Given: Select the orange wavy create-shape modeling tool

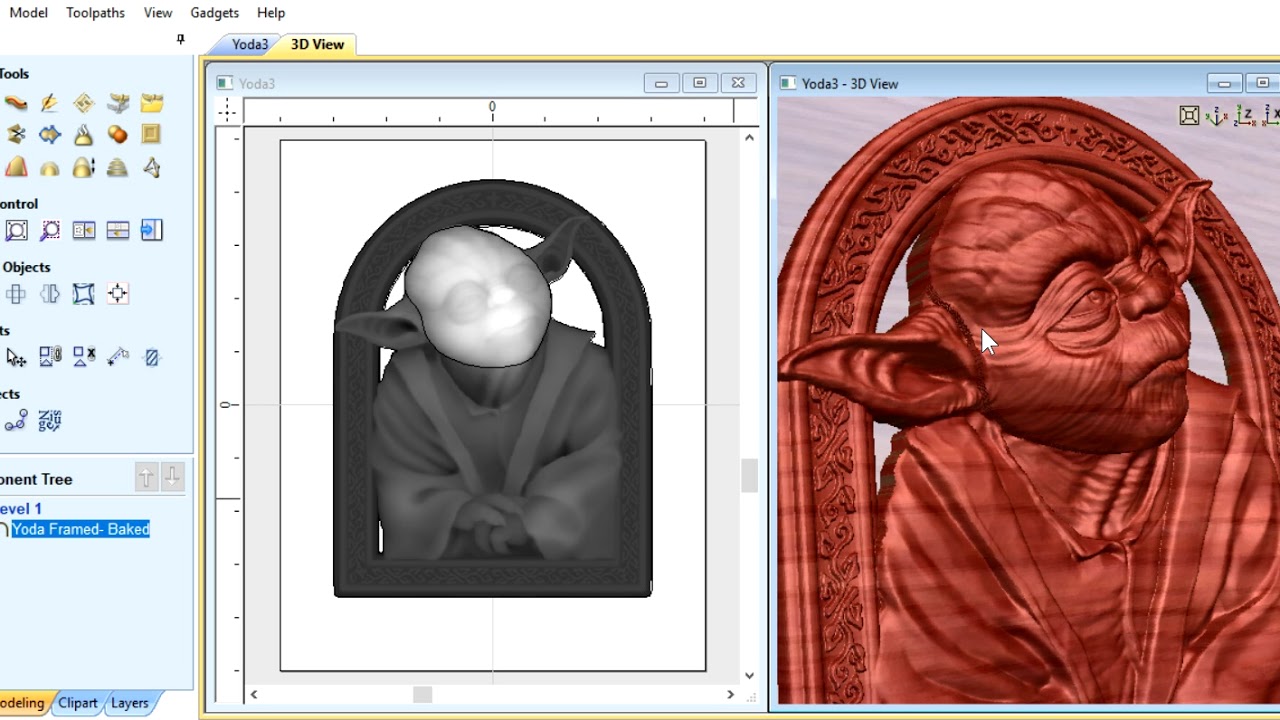Looking at the screenshot, I should tap(16, 103).
